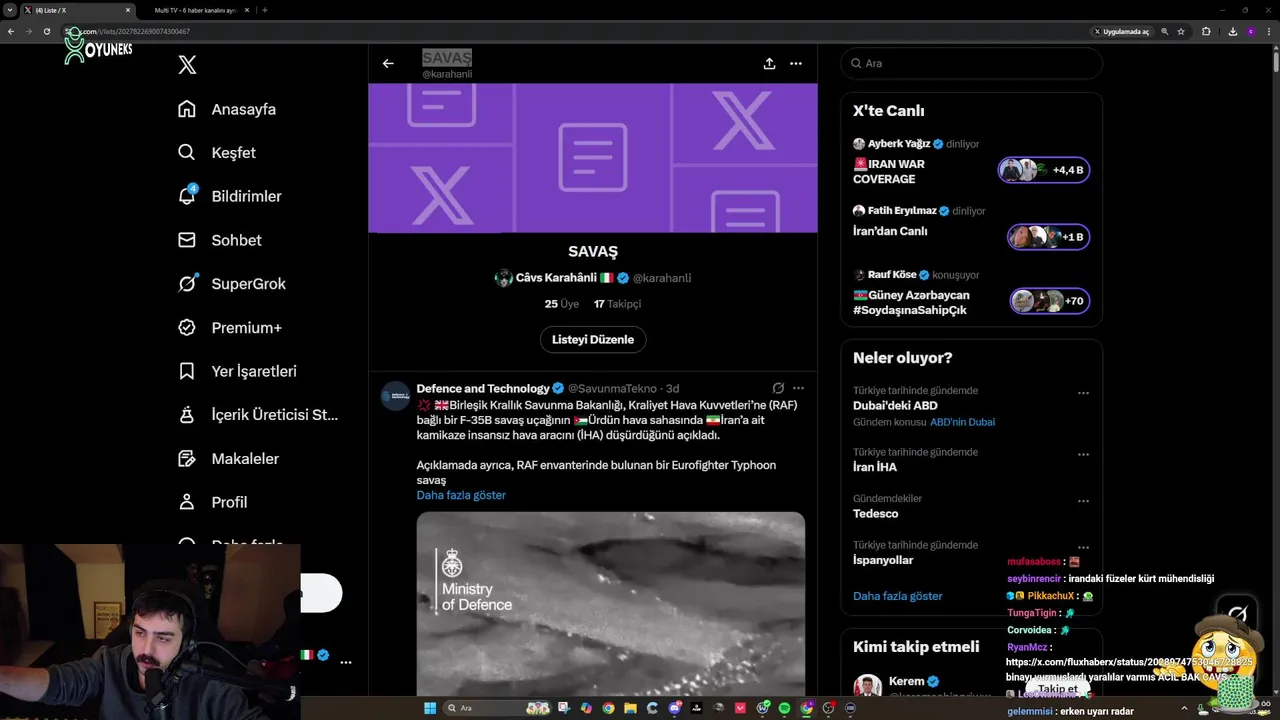Close the Liste / X tab
This screenshot has height=720, width=1280.
tap(128, 10)
